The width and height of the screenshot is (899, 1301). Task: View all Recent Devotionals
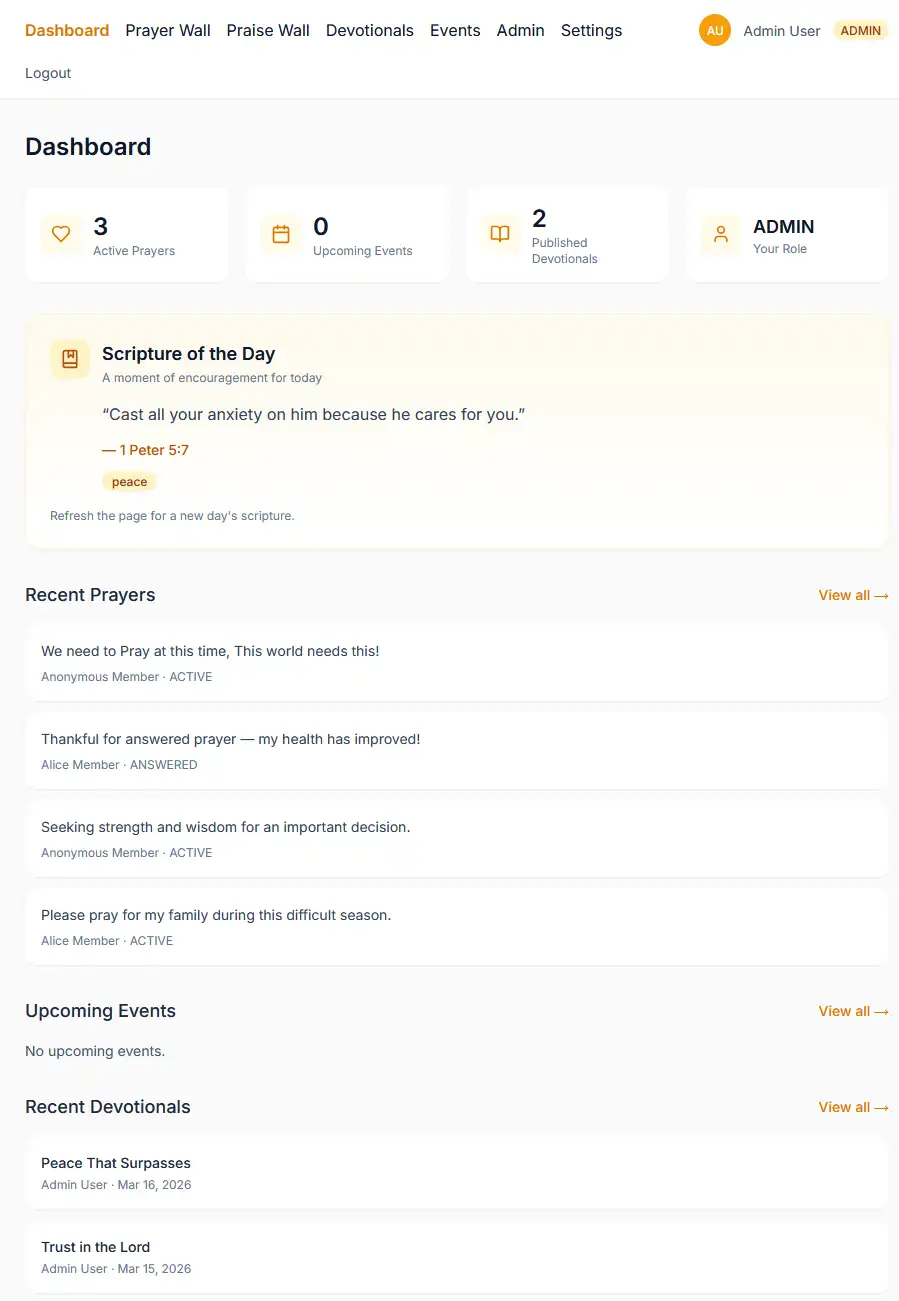click(853, 1107)
